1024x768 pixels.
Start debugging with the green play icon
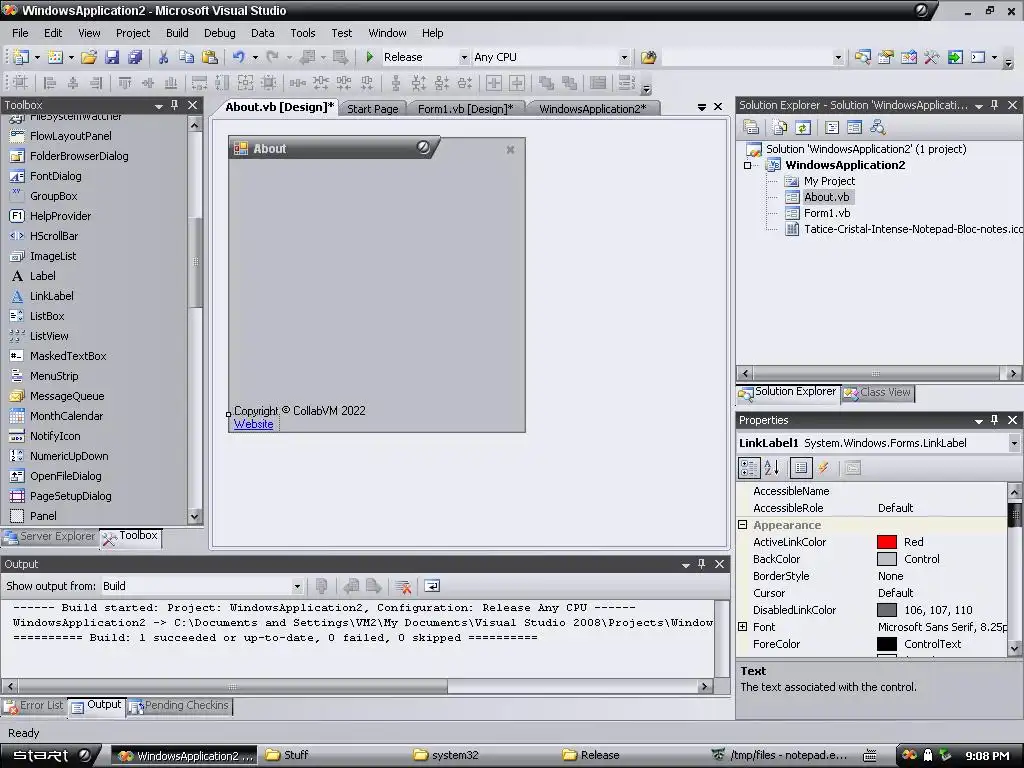(x=370, y=57)
